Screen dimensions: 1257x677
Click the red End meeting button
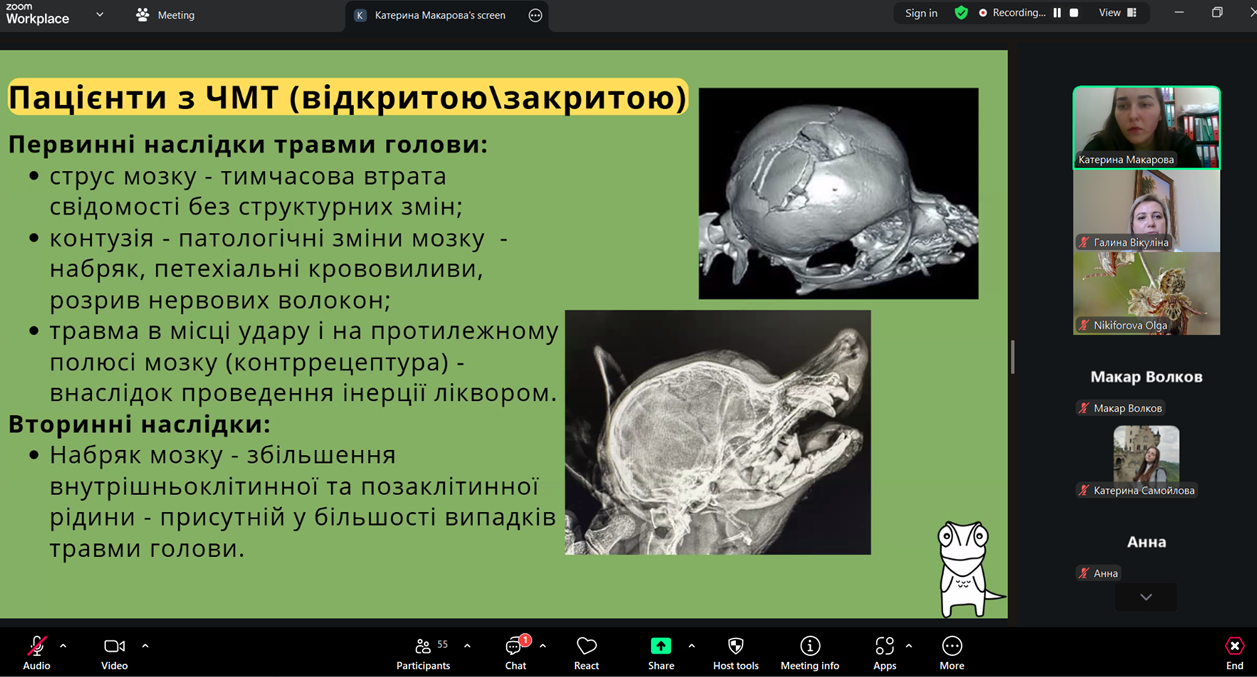tap(1235, 652)
